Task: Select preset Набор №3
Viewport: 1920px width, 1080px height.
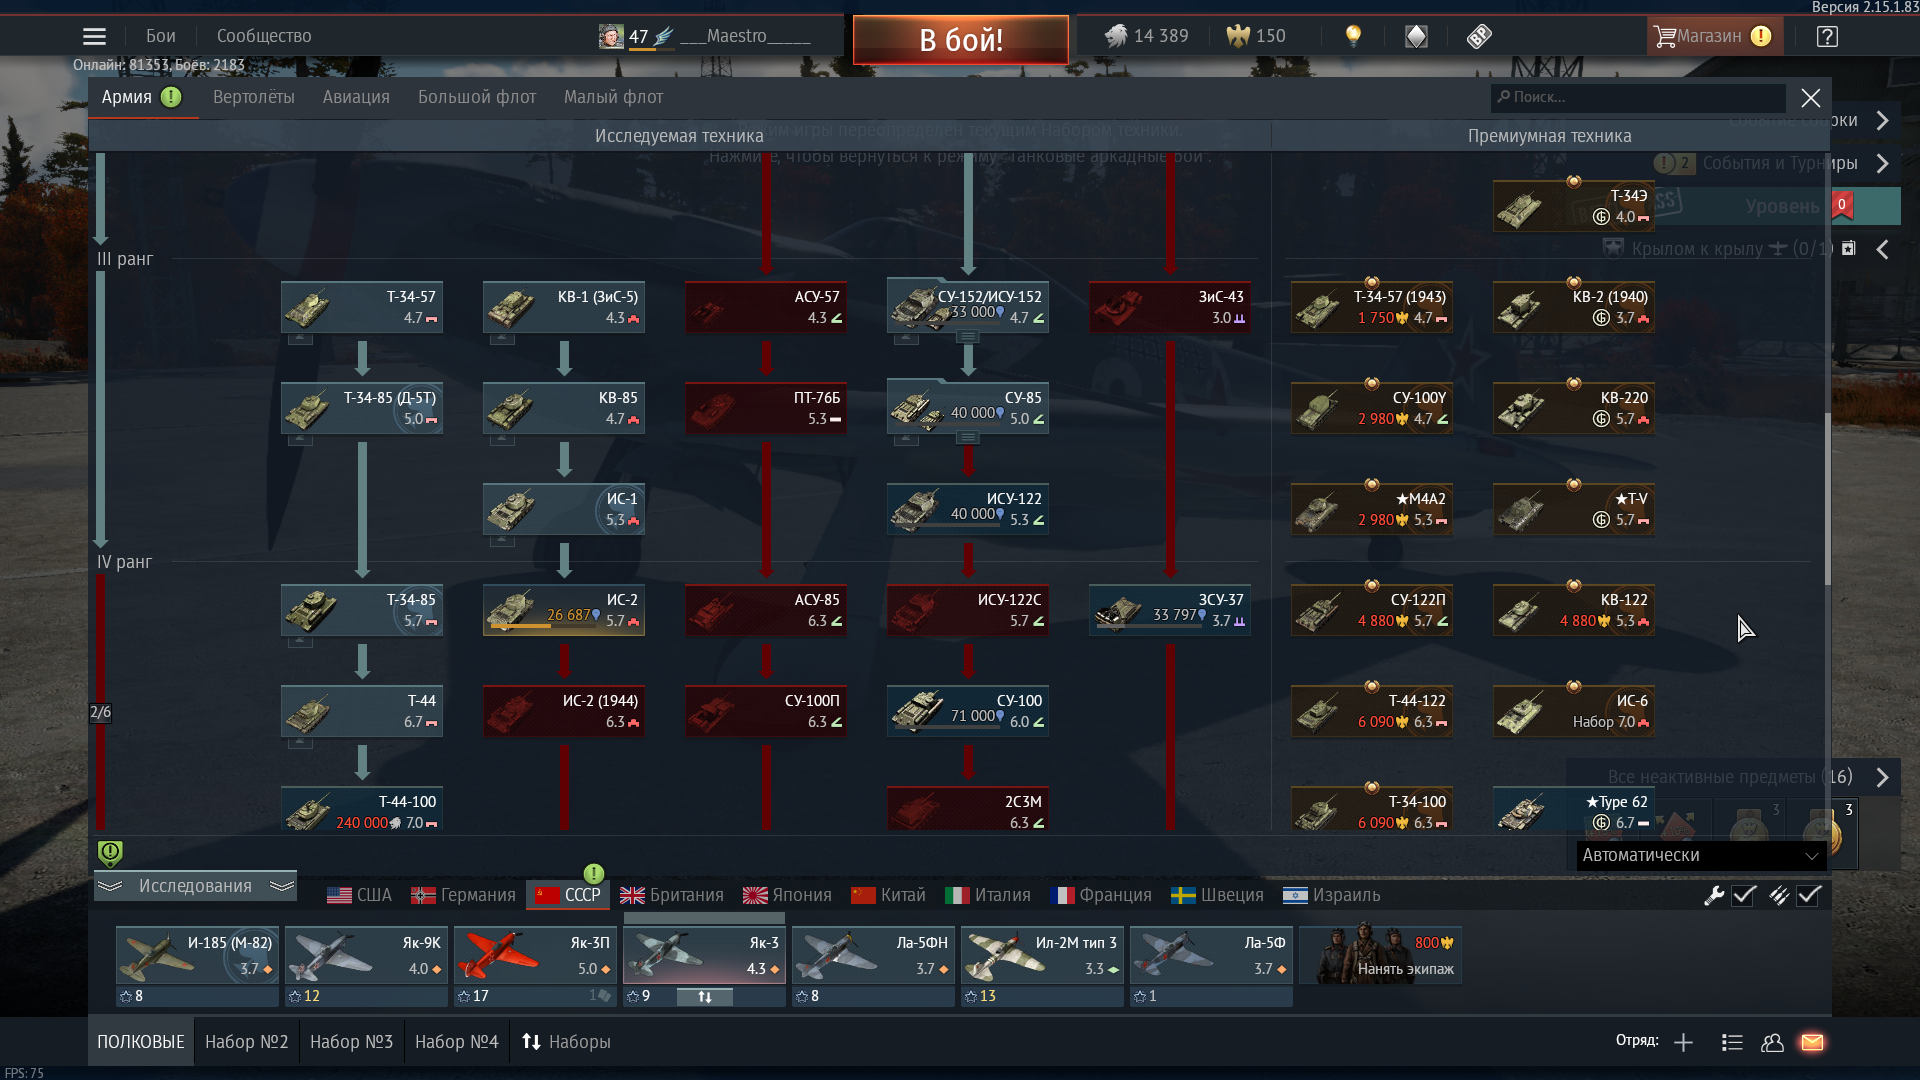Action: pyautogui.click(x=352, y=1042)
